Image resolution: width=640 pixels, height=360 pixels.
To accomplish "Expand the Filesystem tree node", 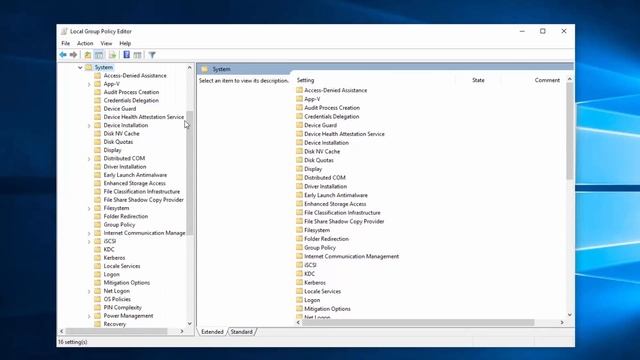I will click(x=89, y=208).
